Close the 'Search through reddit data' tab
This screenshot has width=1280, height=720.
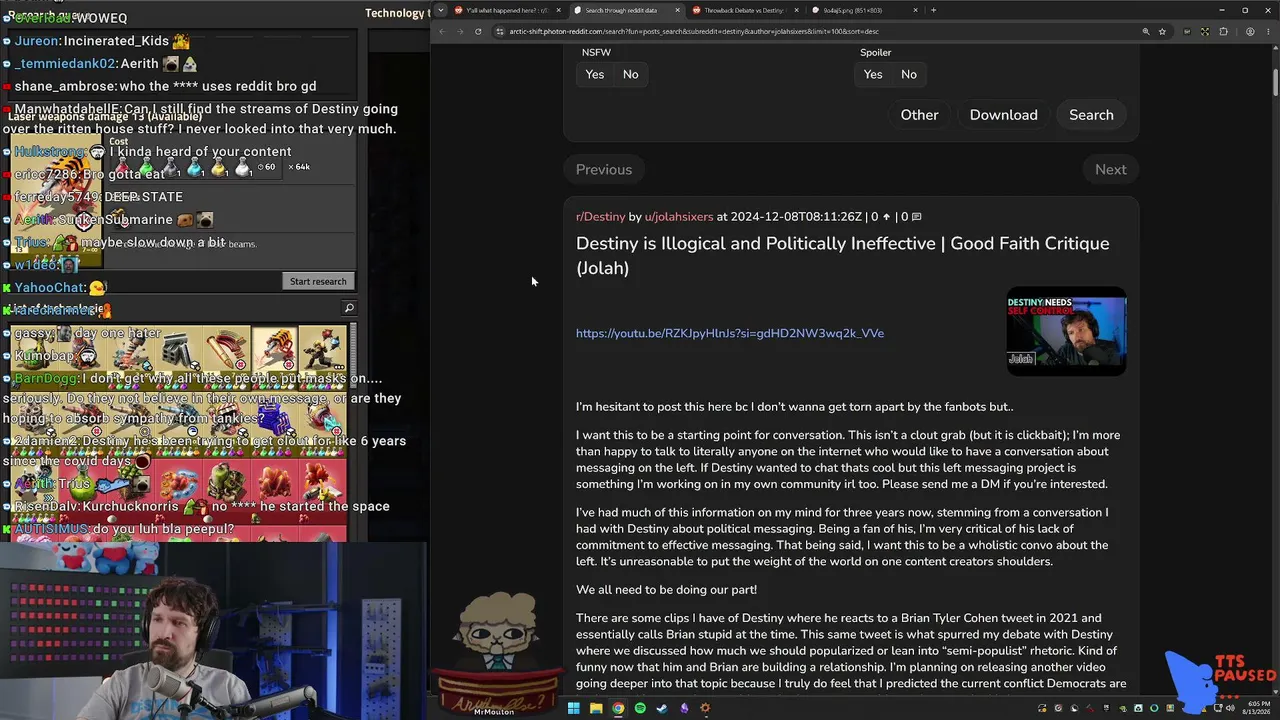tap(677, 10)
